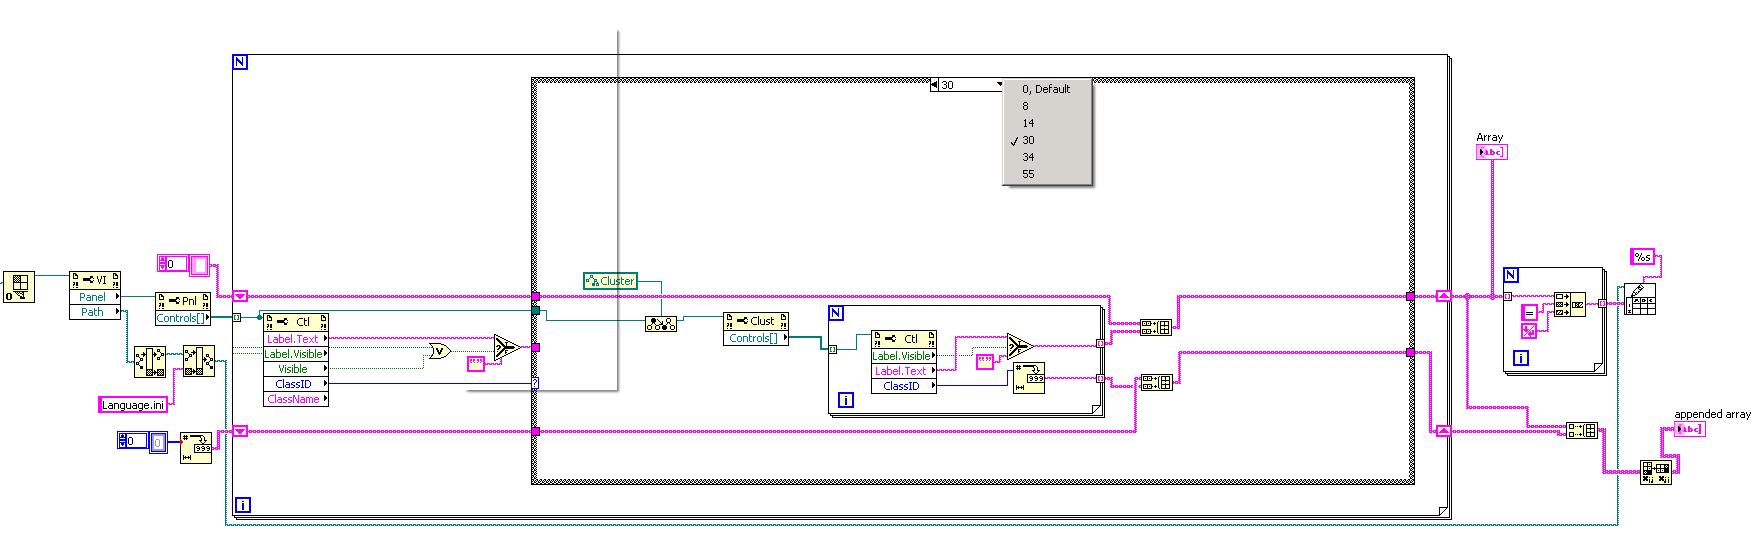This screenshot has height=547, width=1754.
Task: Click the Strip Path function icon
Action: pos(150,361)
